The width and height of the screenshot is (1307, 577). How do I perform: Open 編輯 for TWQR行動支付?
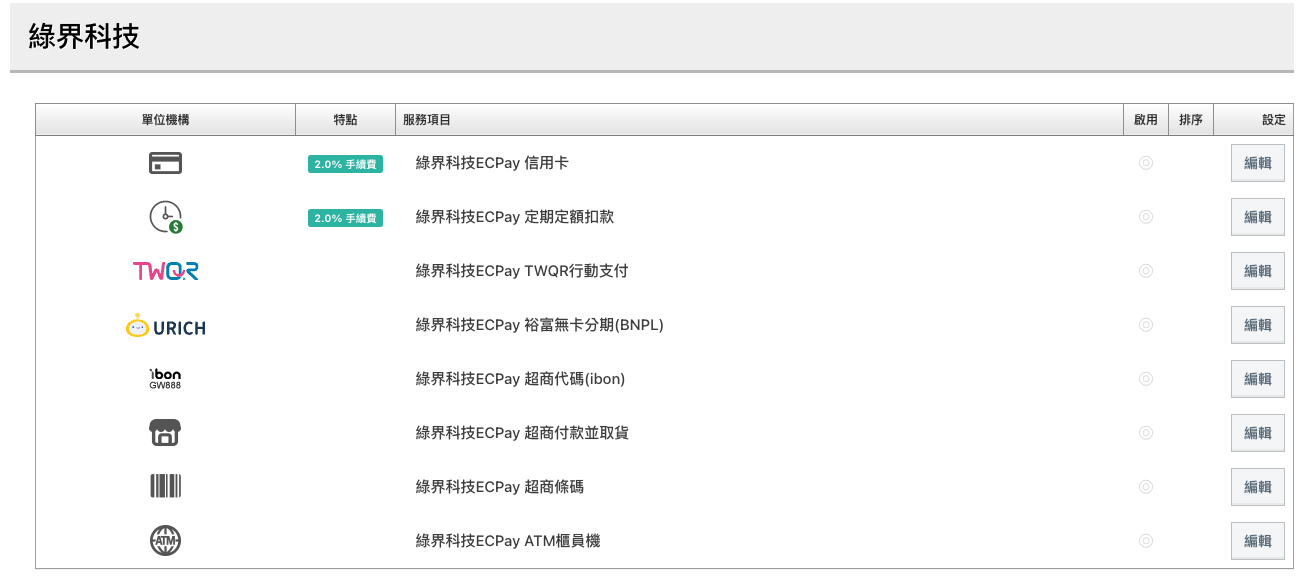1257,271
